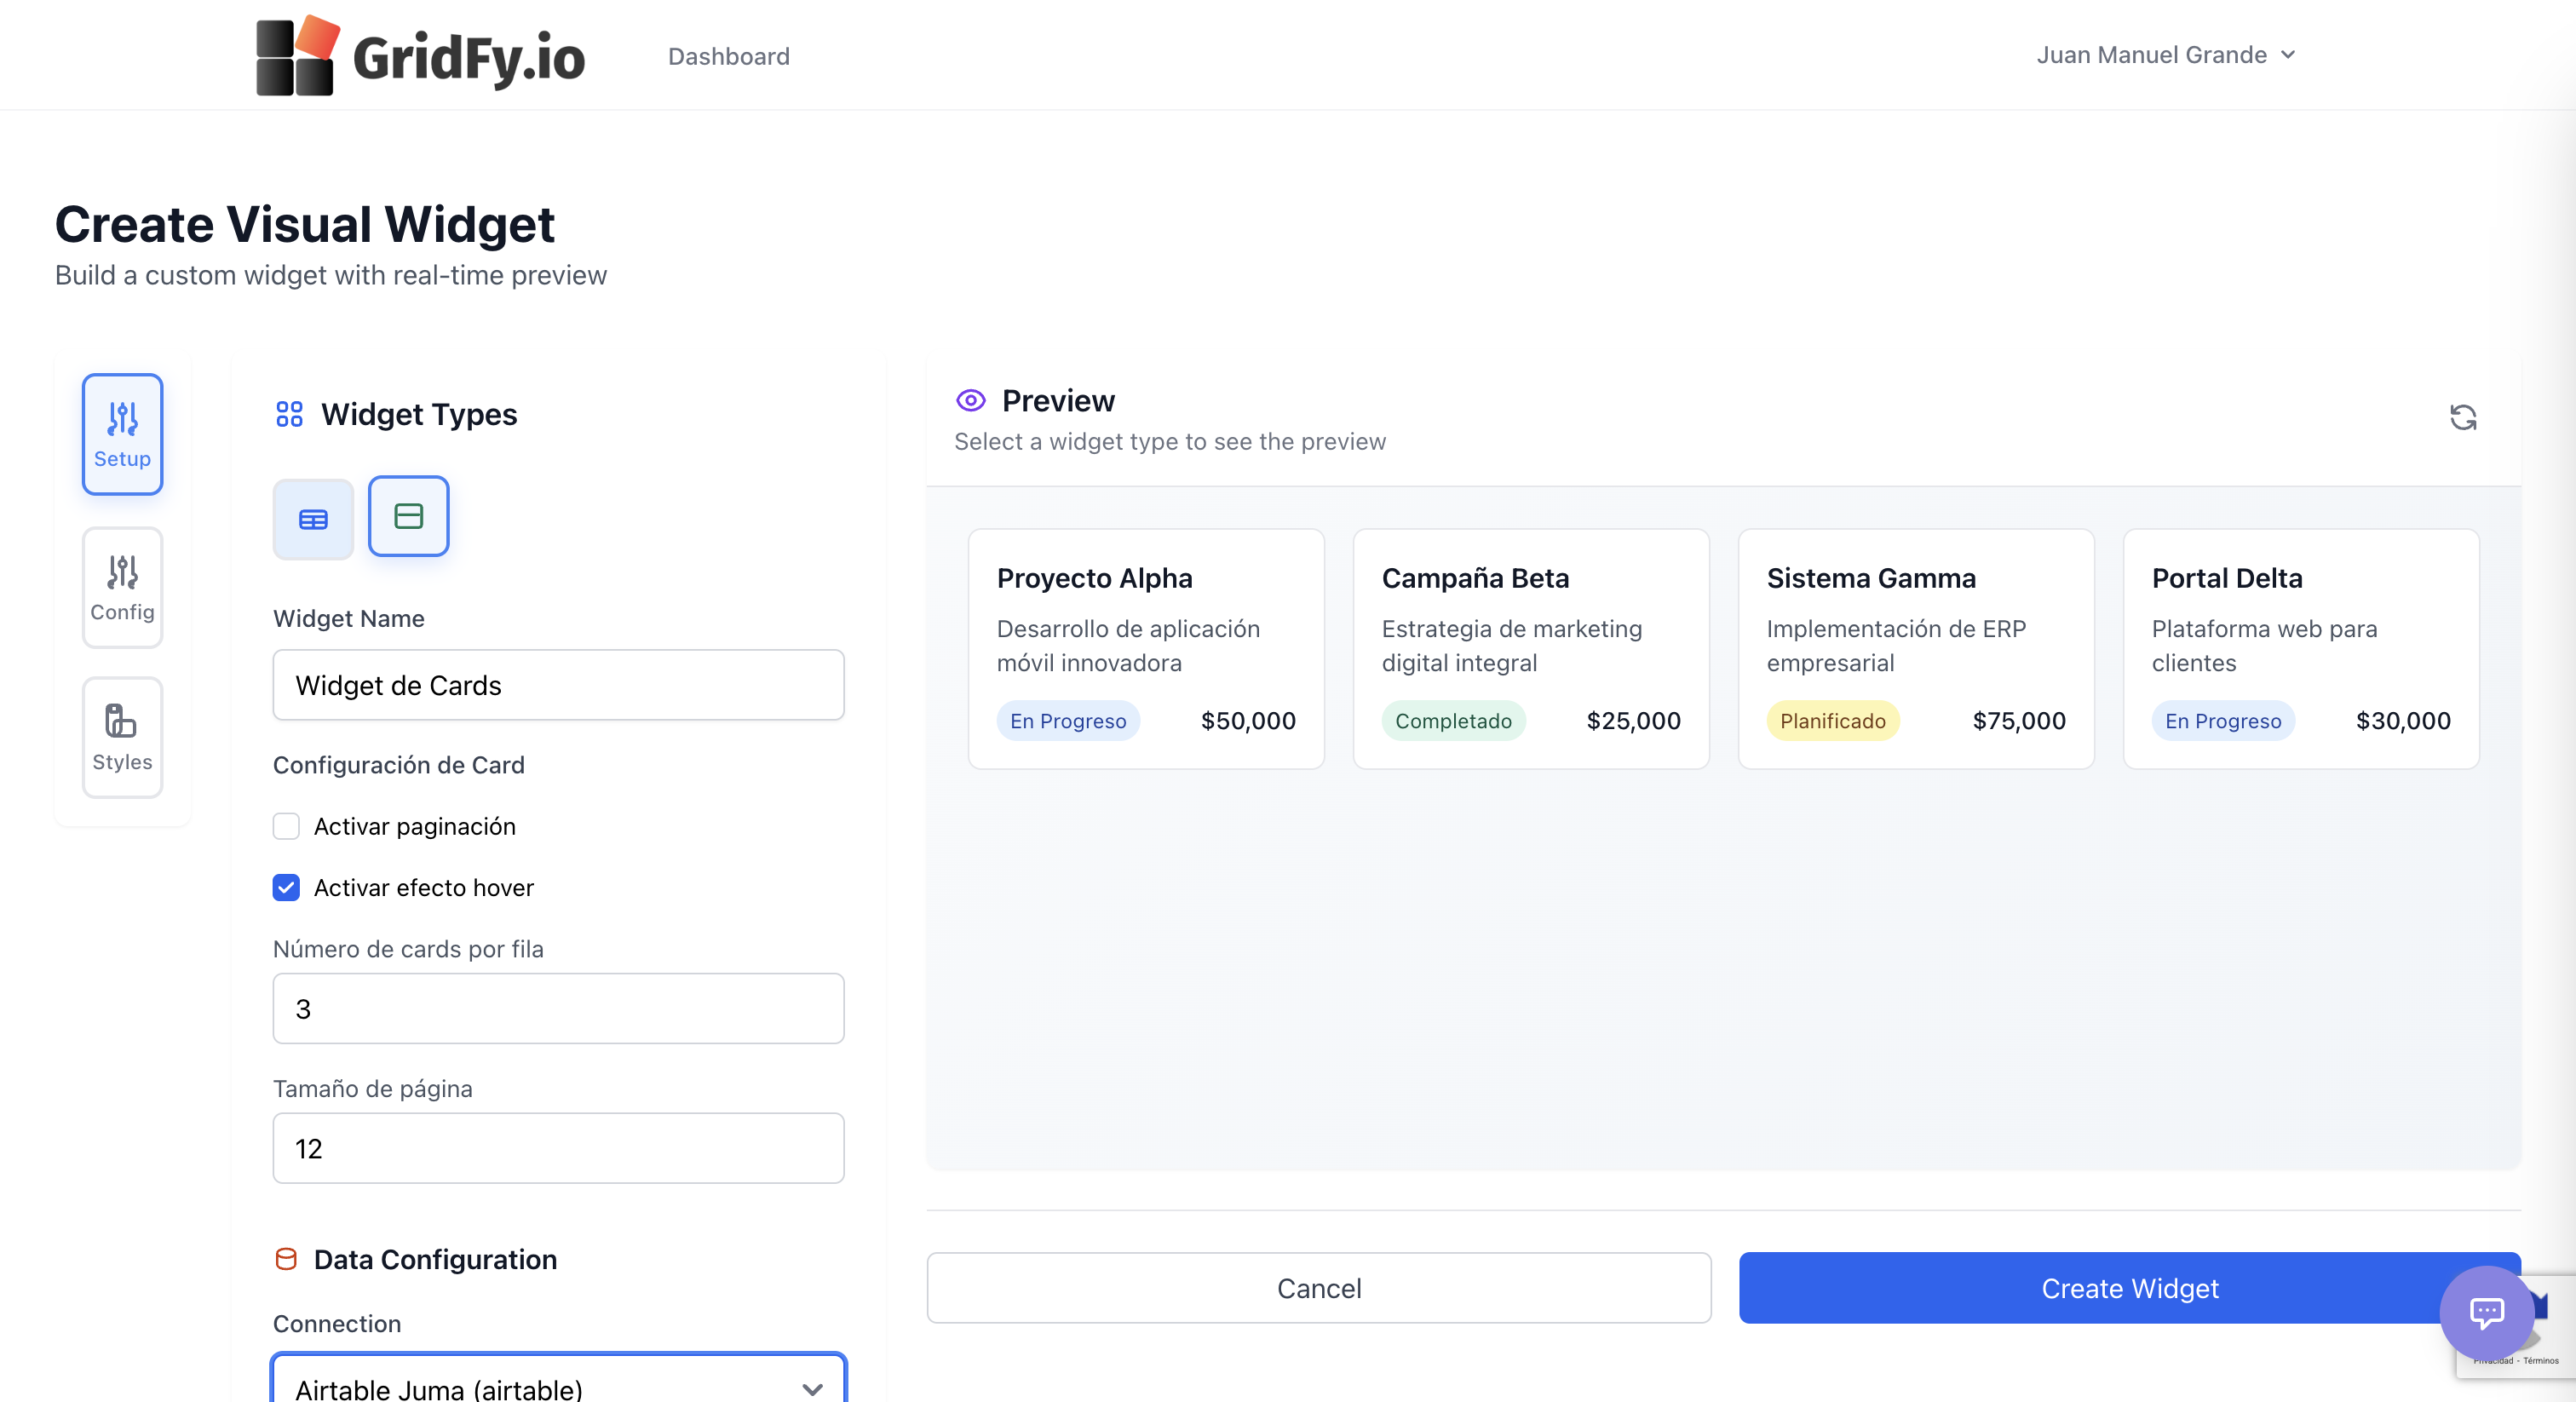Image resolution: width=2576 pixels, height=1402 pixels.
Task: Go to the Dashboard
Action: [x=728, y=56]
